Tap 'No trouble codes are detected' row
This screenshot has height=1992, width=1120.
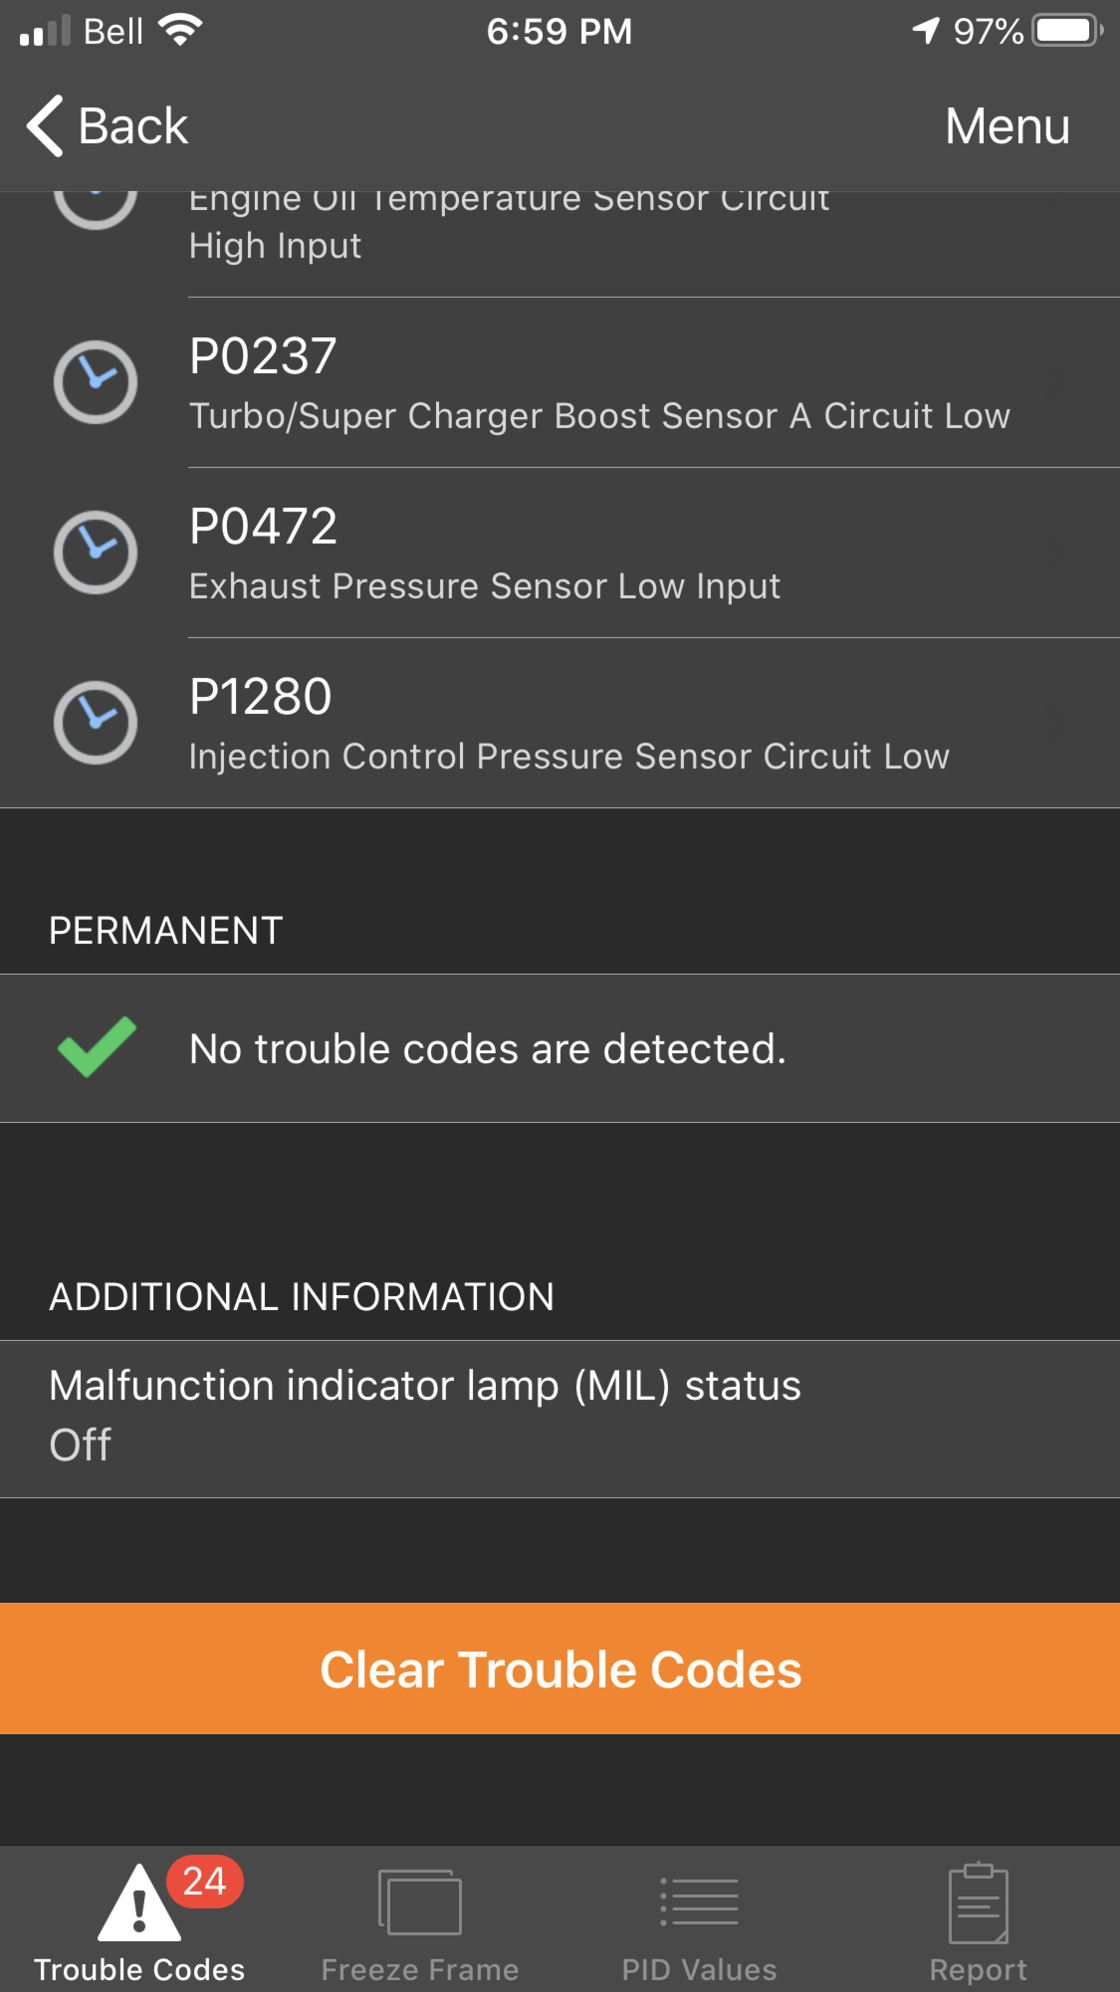tap(560, 1048)
